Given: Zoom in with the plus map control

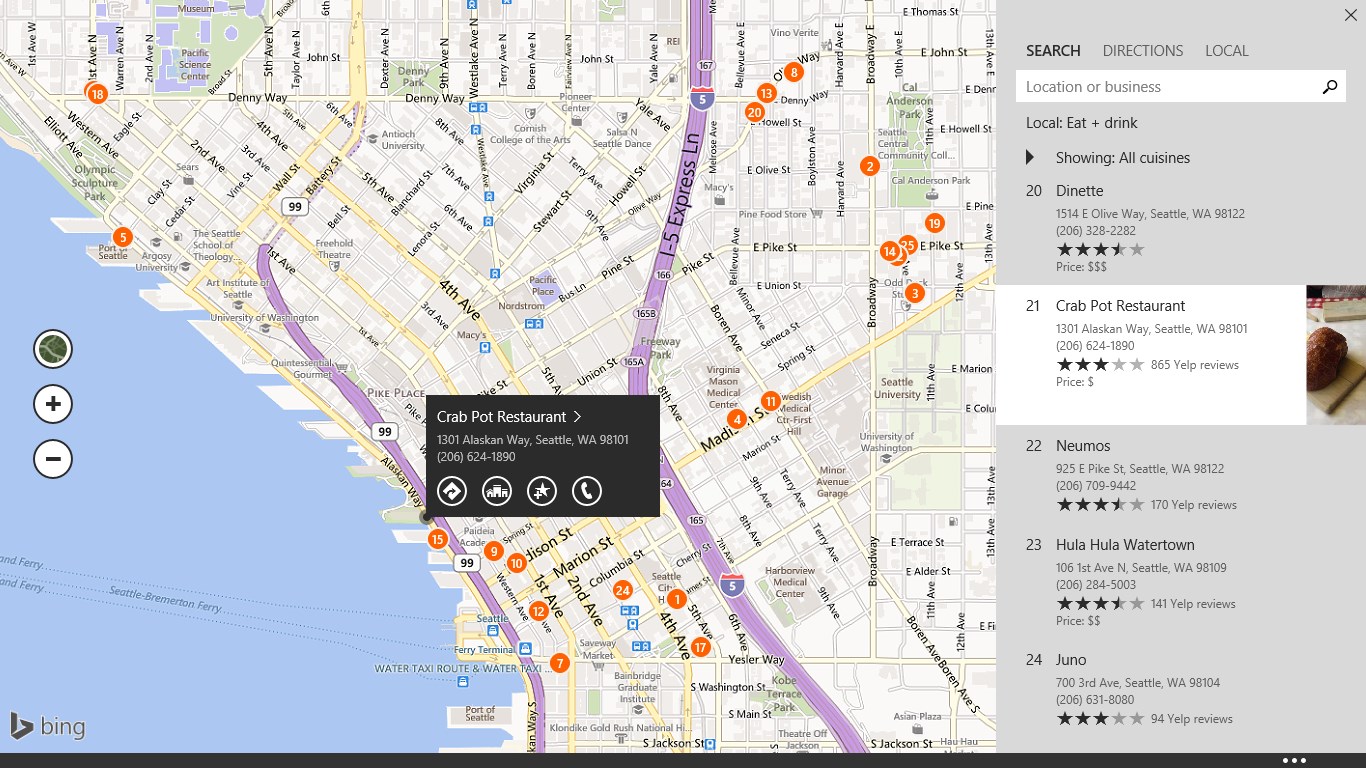Looking at the screenshot, I should click(52, 403).
